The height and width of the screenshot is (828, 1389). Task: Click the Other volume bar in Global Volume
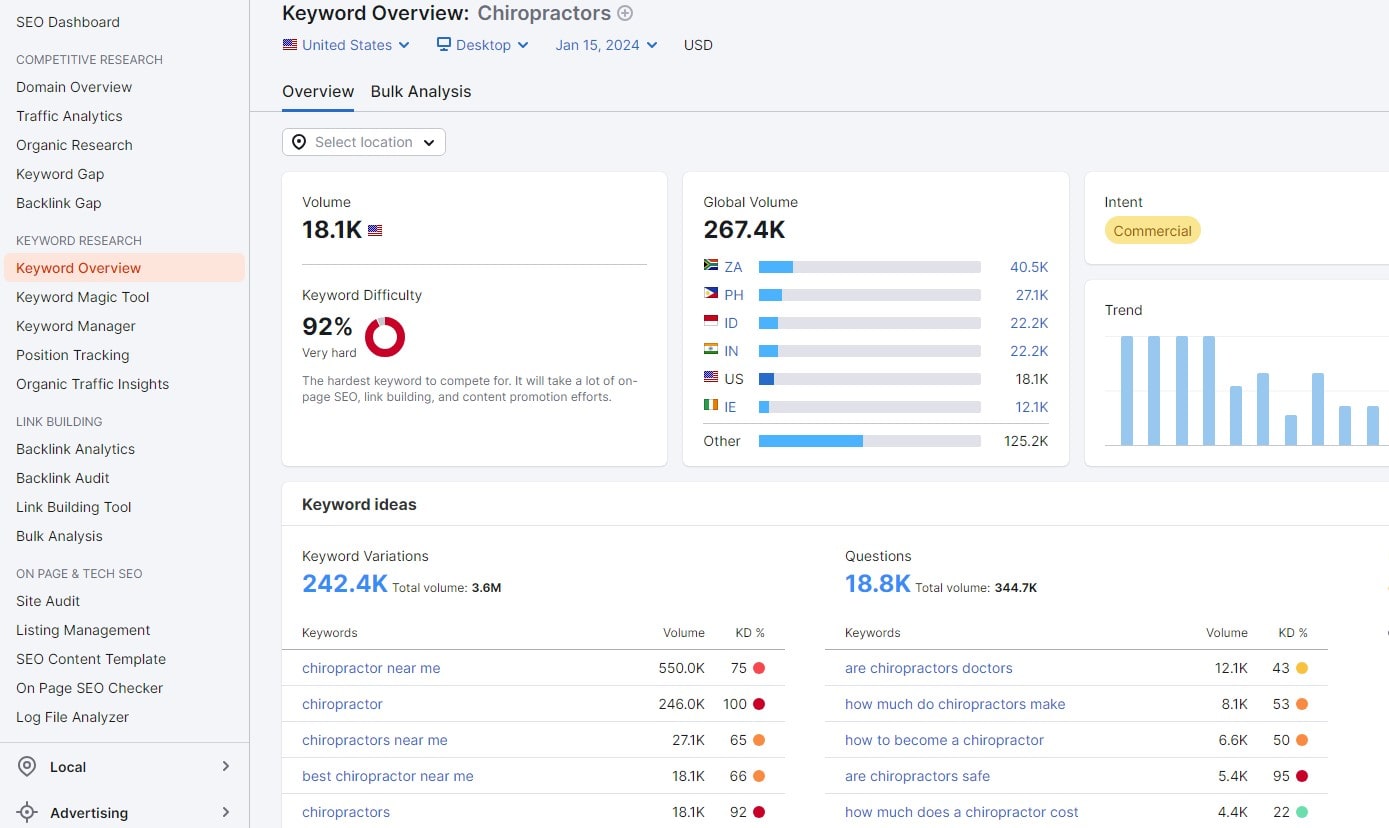tap(870, 441)
